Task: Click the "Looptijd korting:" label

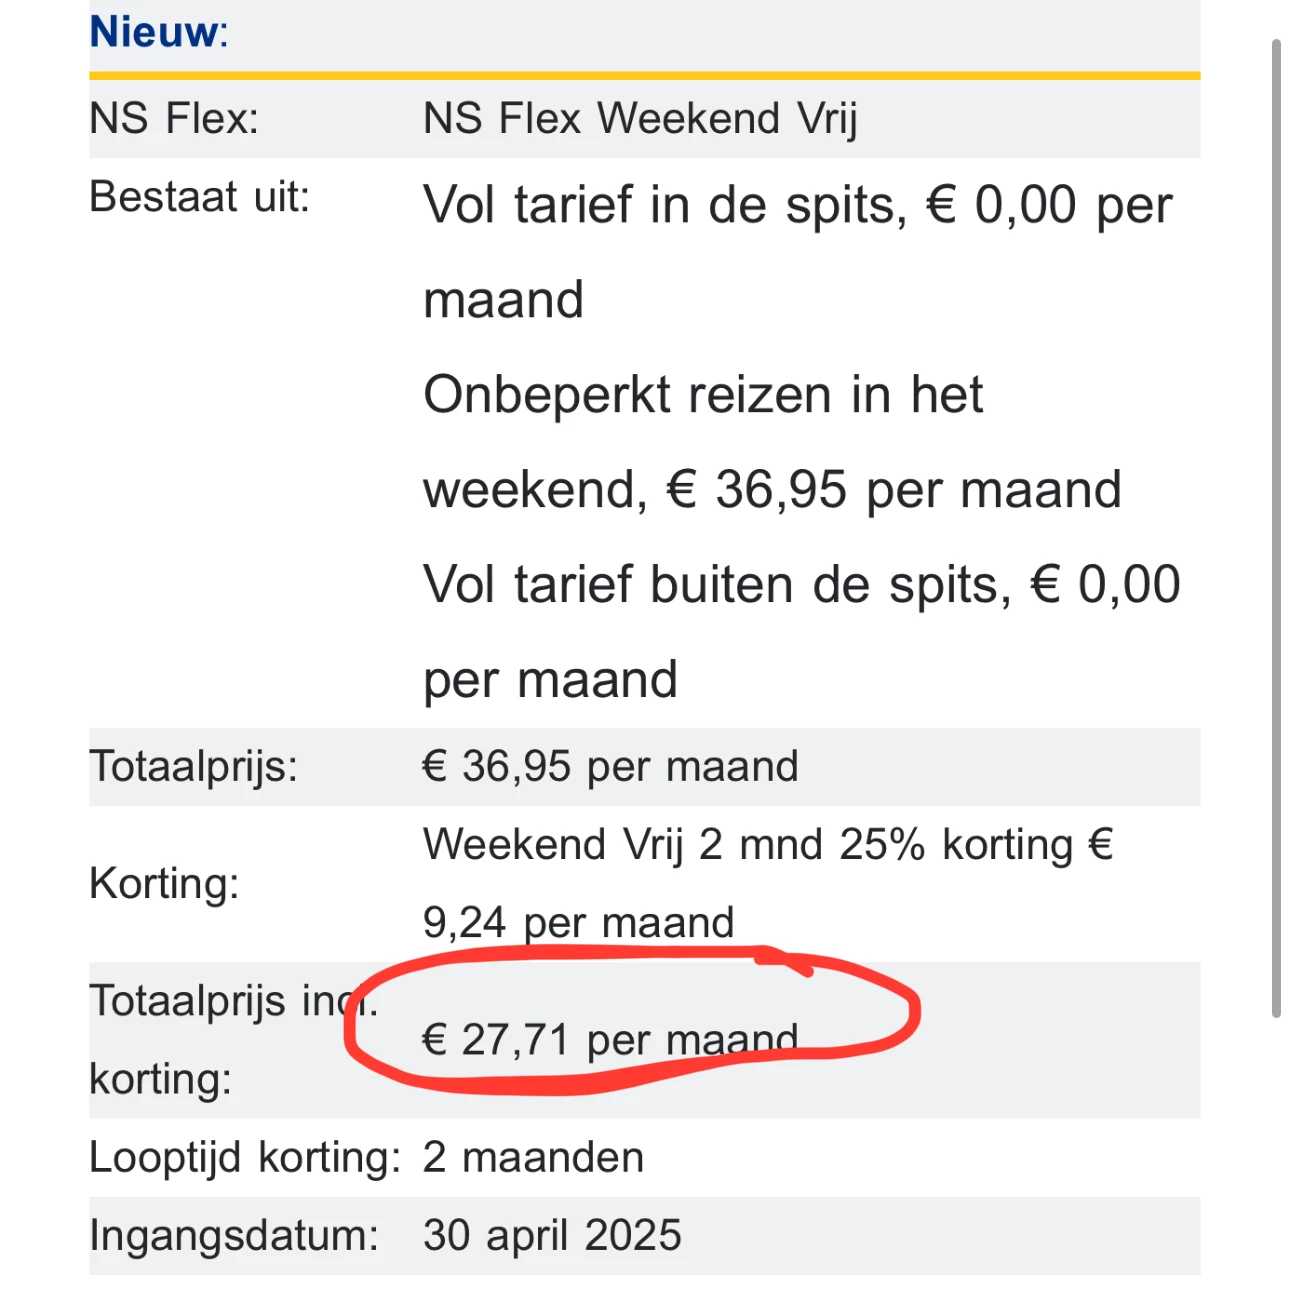Action: [x=244, y=1158]
